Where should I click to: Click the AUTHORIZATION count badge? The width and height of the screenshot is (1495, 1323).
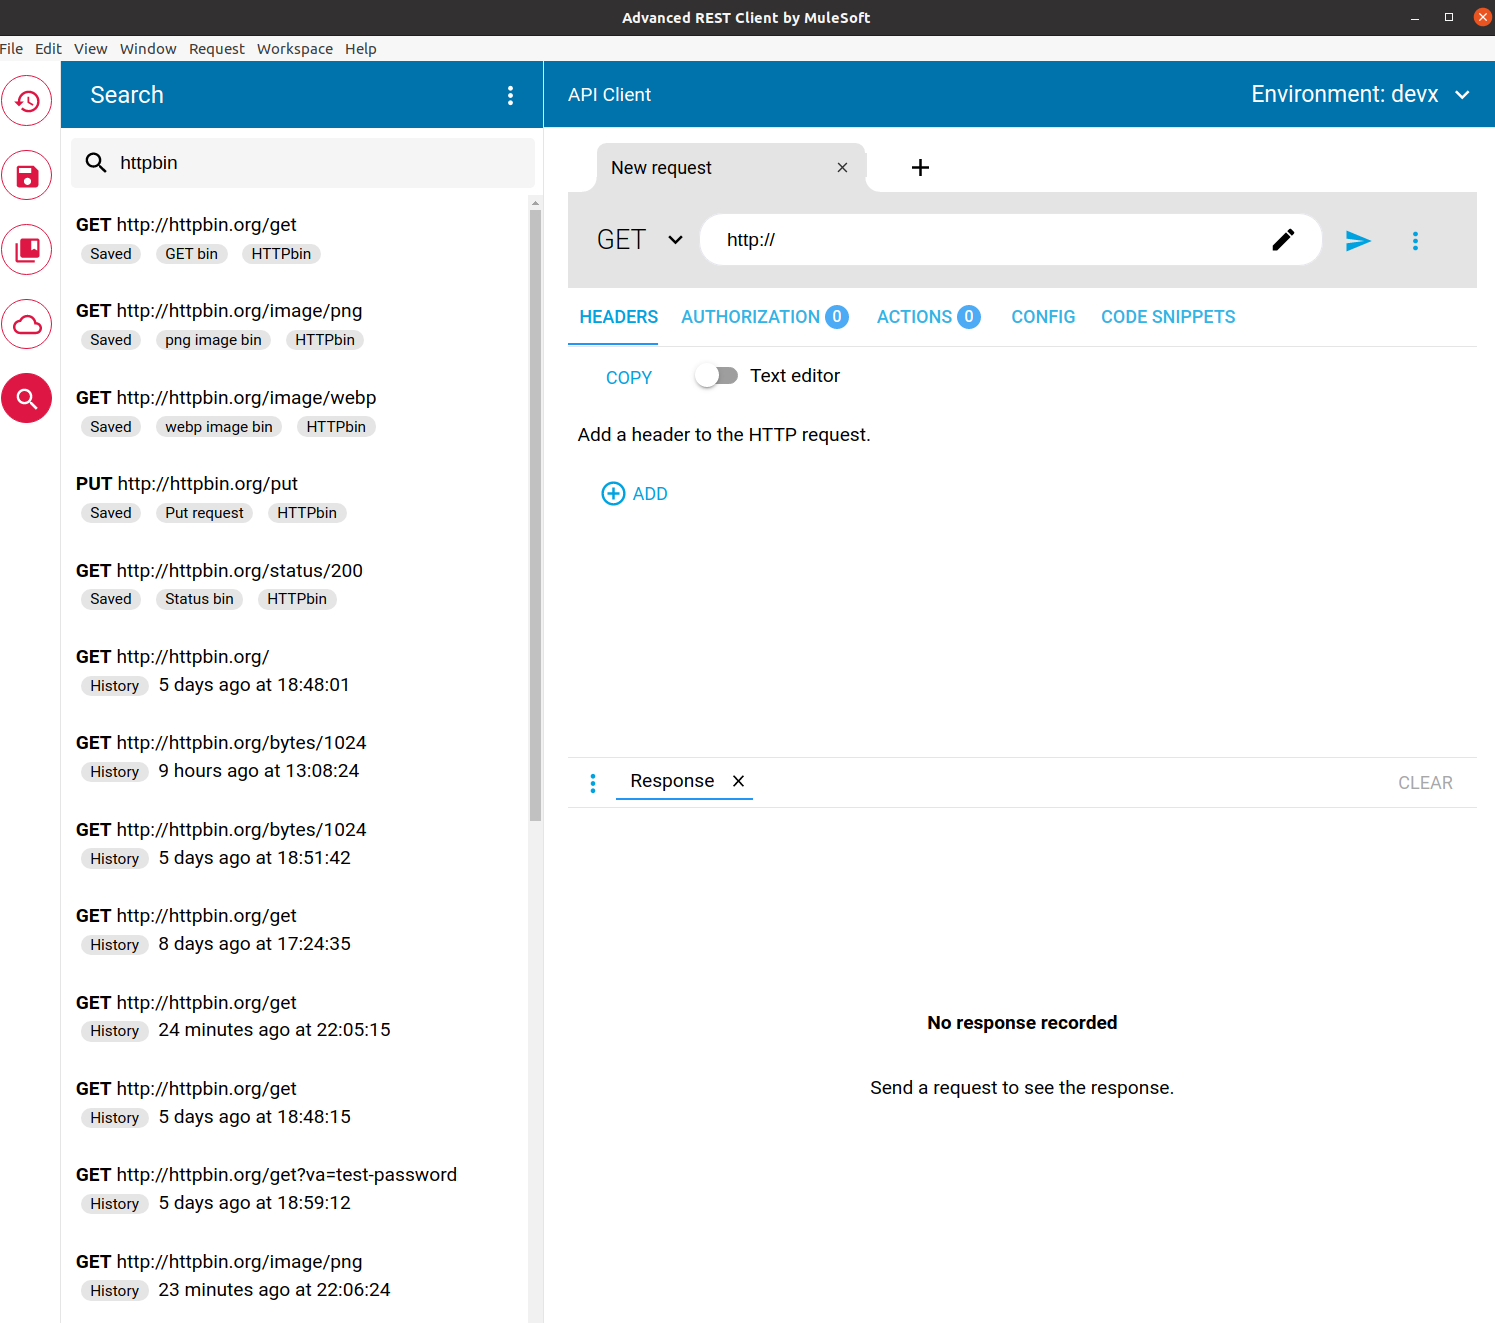pos(837,317)
